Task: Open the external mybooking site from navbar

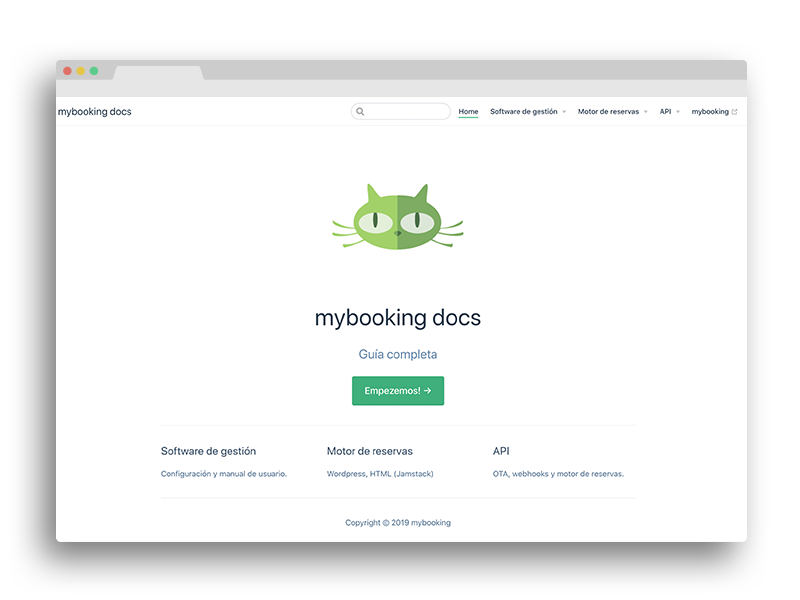Action: click(712, 111)
